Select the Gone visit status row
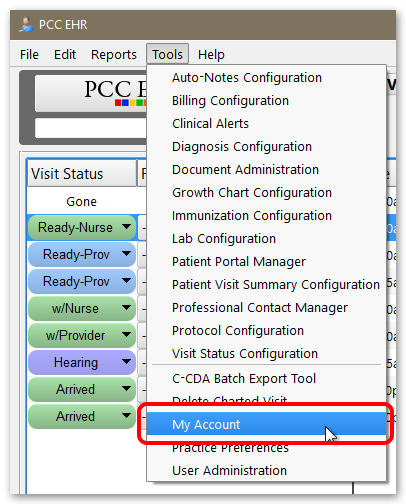The width and height of the screenshot is (406, 504). pos(82,201)
